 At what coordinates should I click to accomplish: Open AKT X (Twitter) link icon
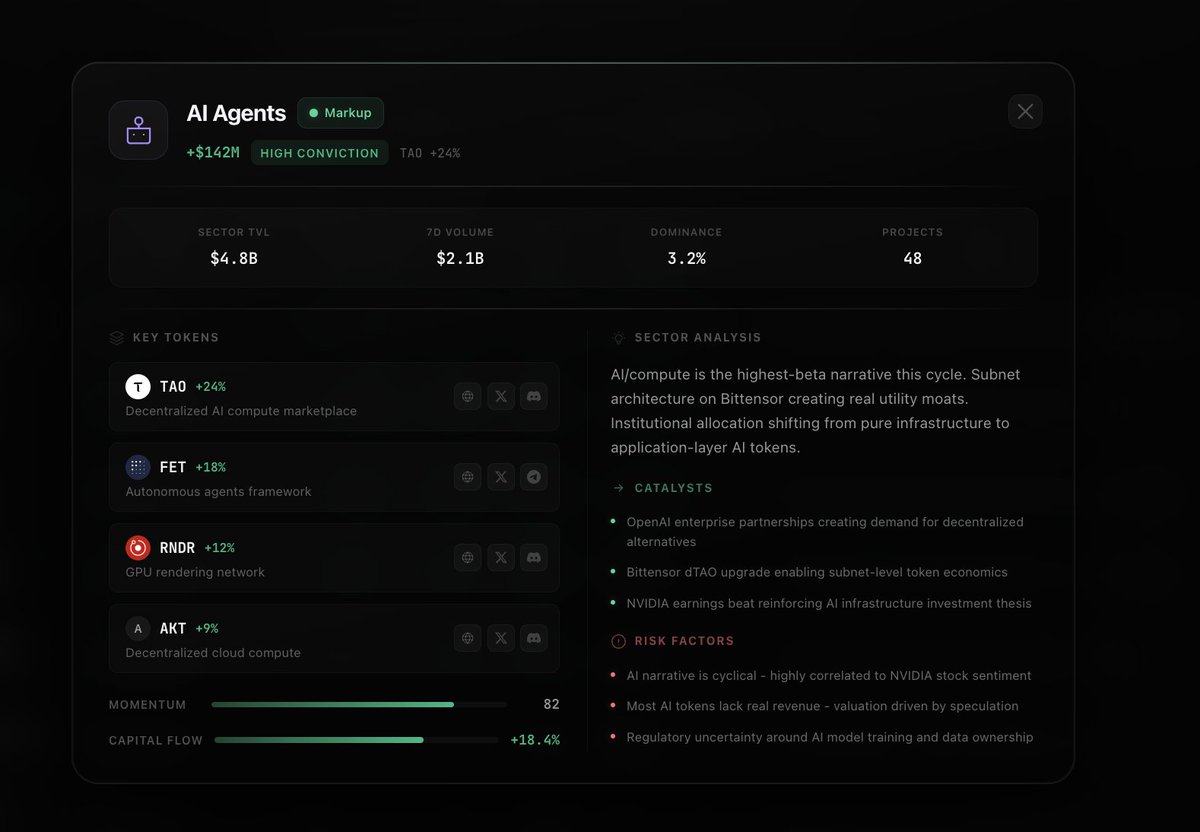pyautogui.click(x=501, y=637)
